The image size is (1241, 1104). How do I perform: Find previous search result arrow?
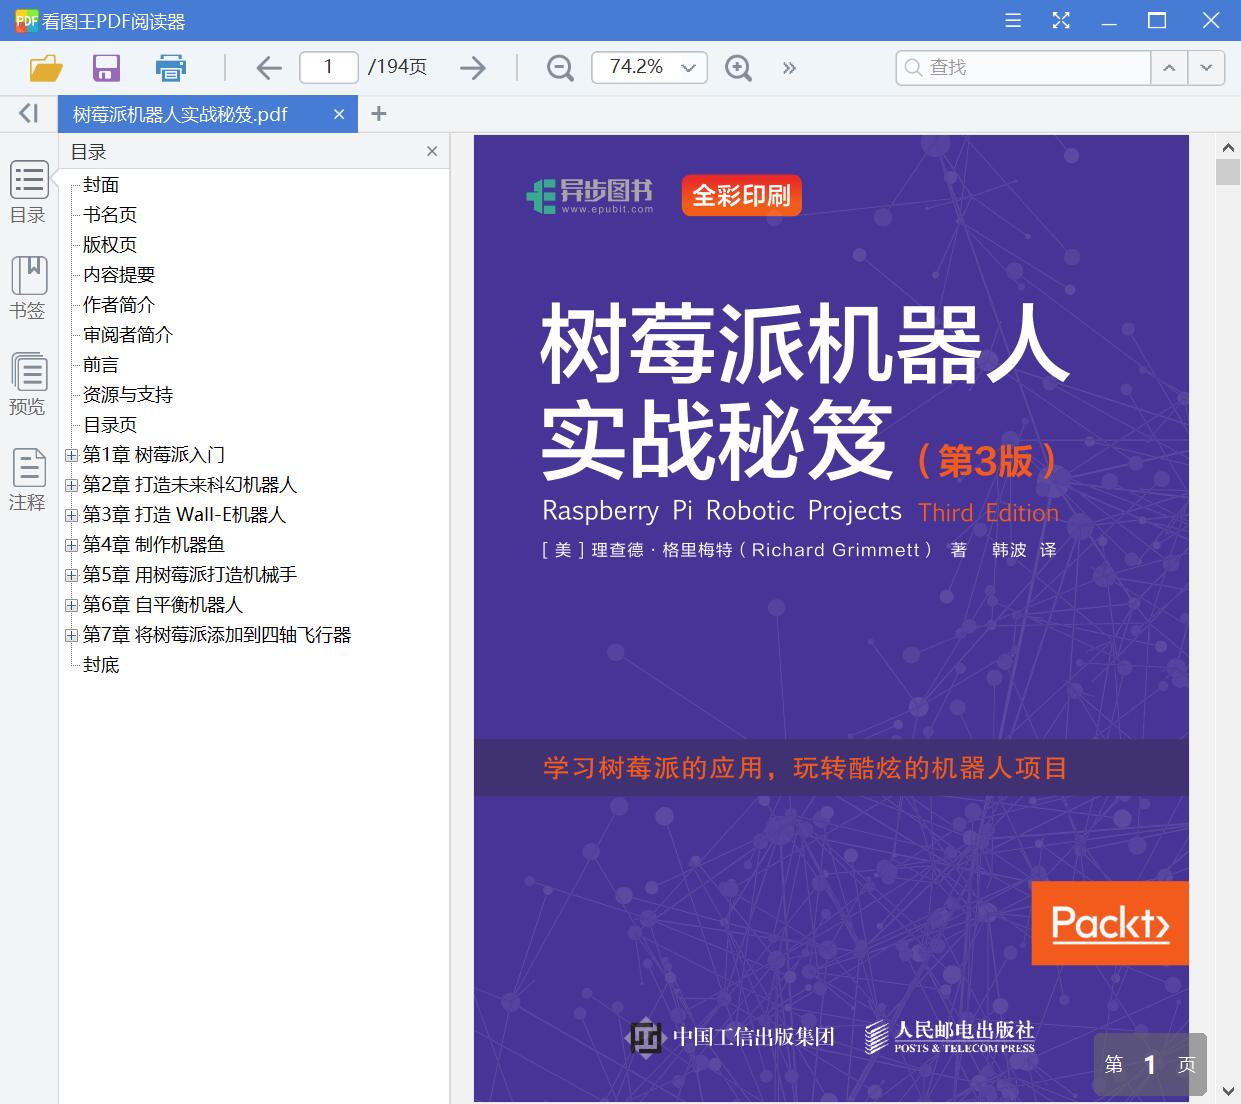(x=1169, y=67)
